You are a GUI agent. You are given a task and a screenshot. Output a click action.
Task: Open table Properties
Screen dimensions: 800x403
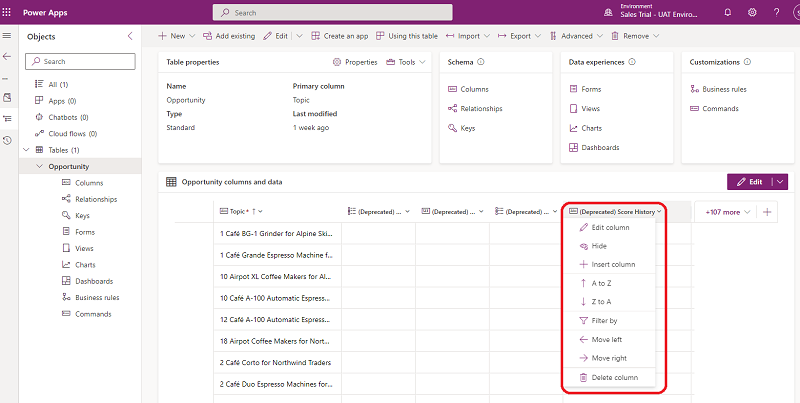(x=355, y=62)
